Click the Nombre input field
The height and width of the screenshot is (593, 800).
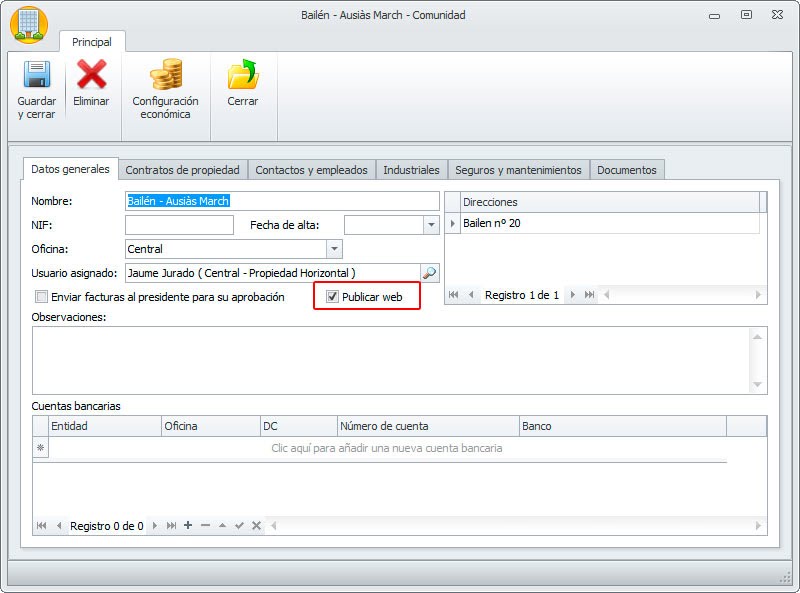[282, 201]
